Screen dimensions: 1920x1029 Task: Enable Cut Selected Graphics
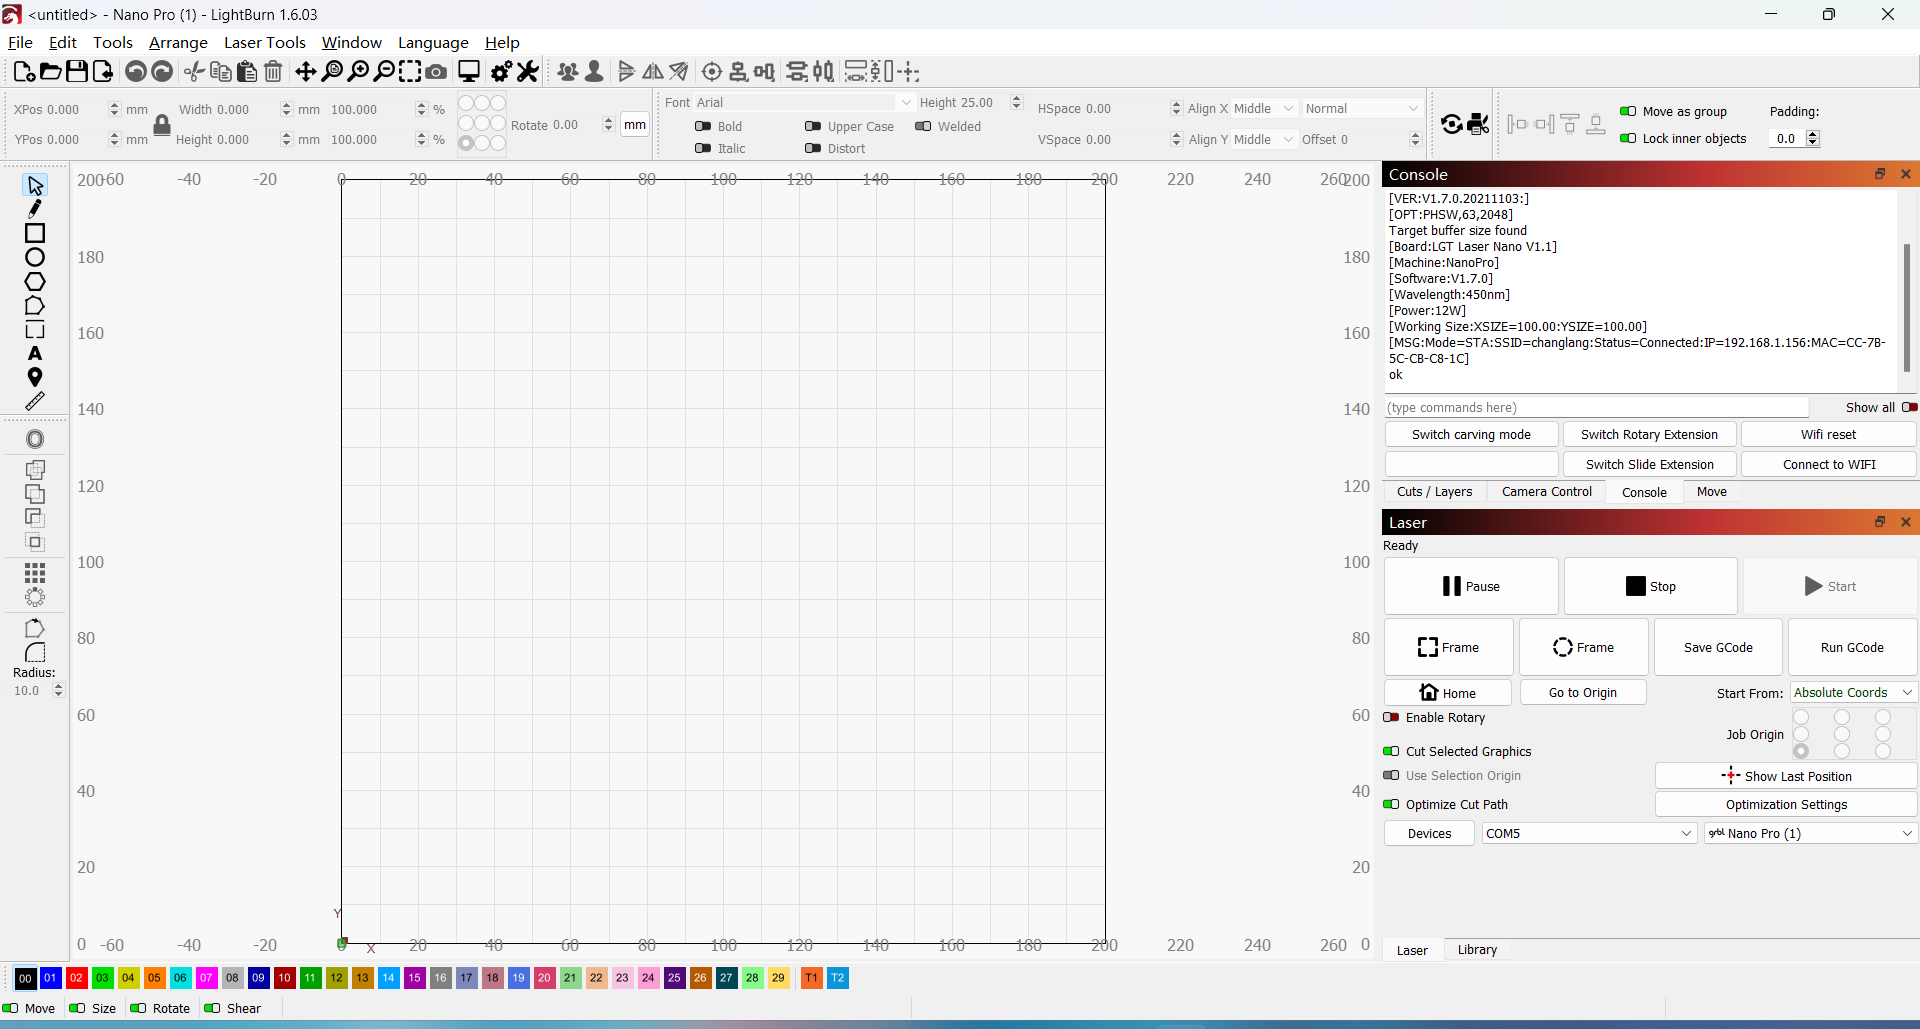(x=1391, y=751)
